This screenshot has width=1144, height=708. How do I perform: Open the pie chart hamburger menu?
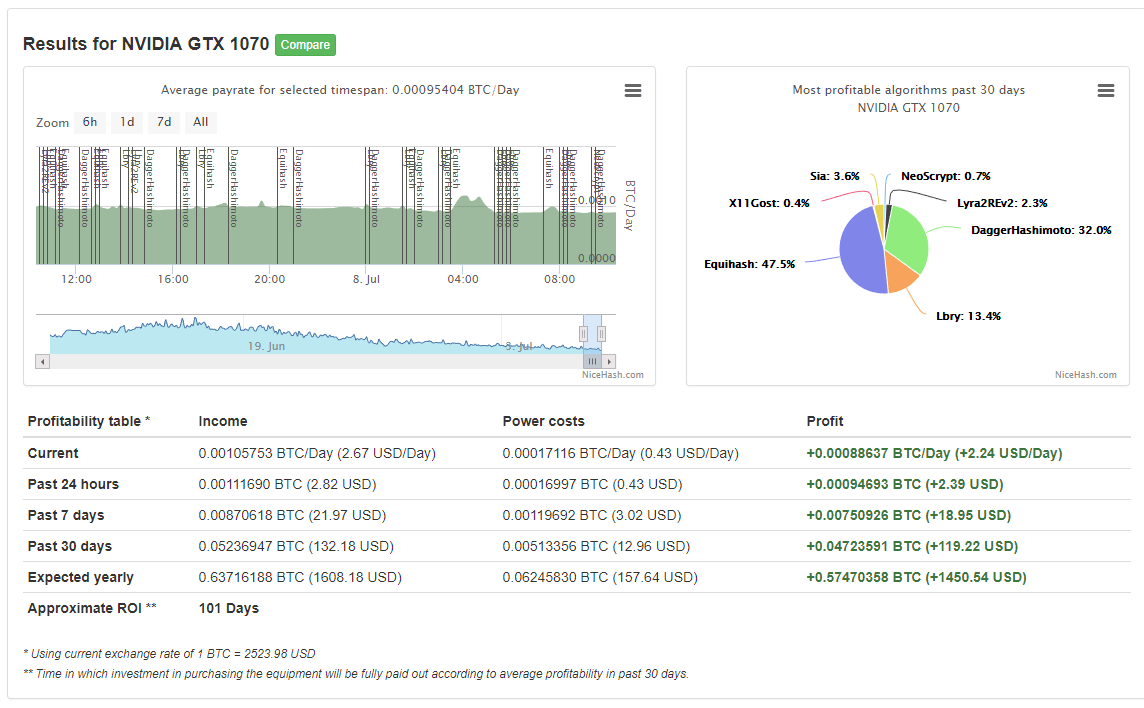(1105, 91)
